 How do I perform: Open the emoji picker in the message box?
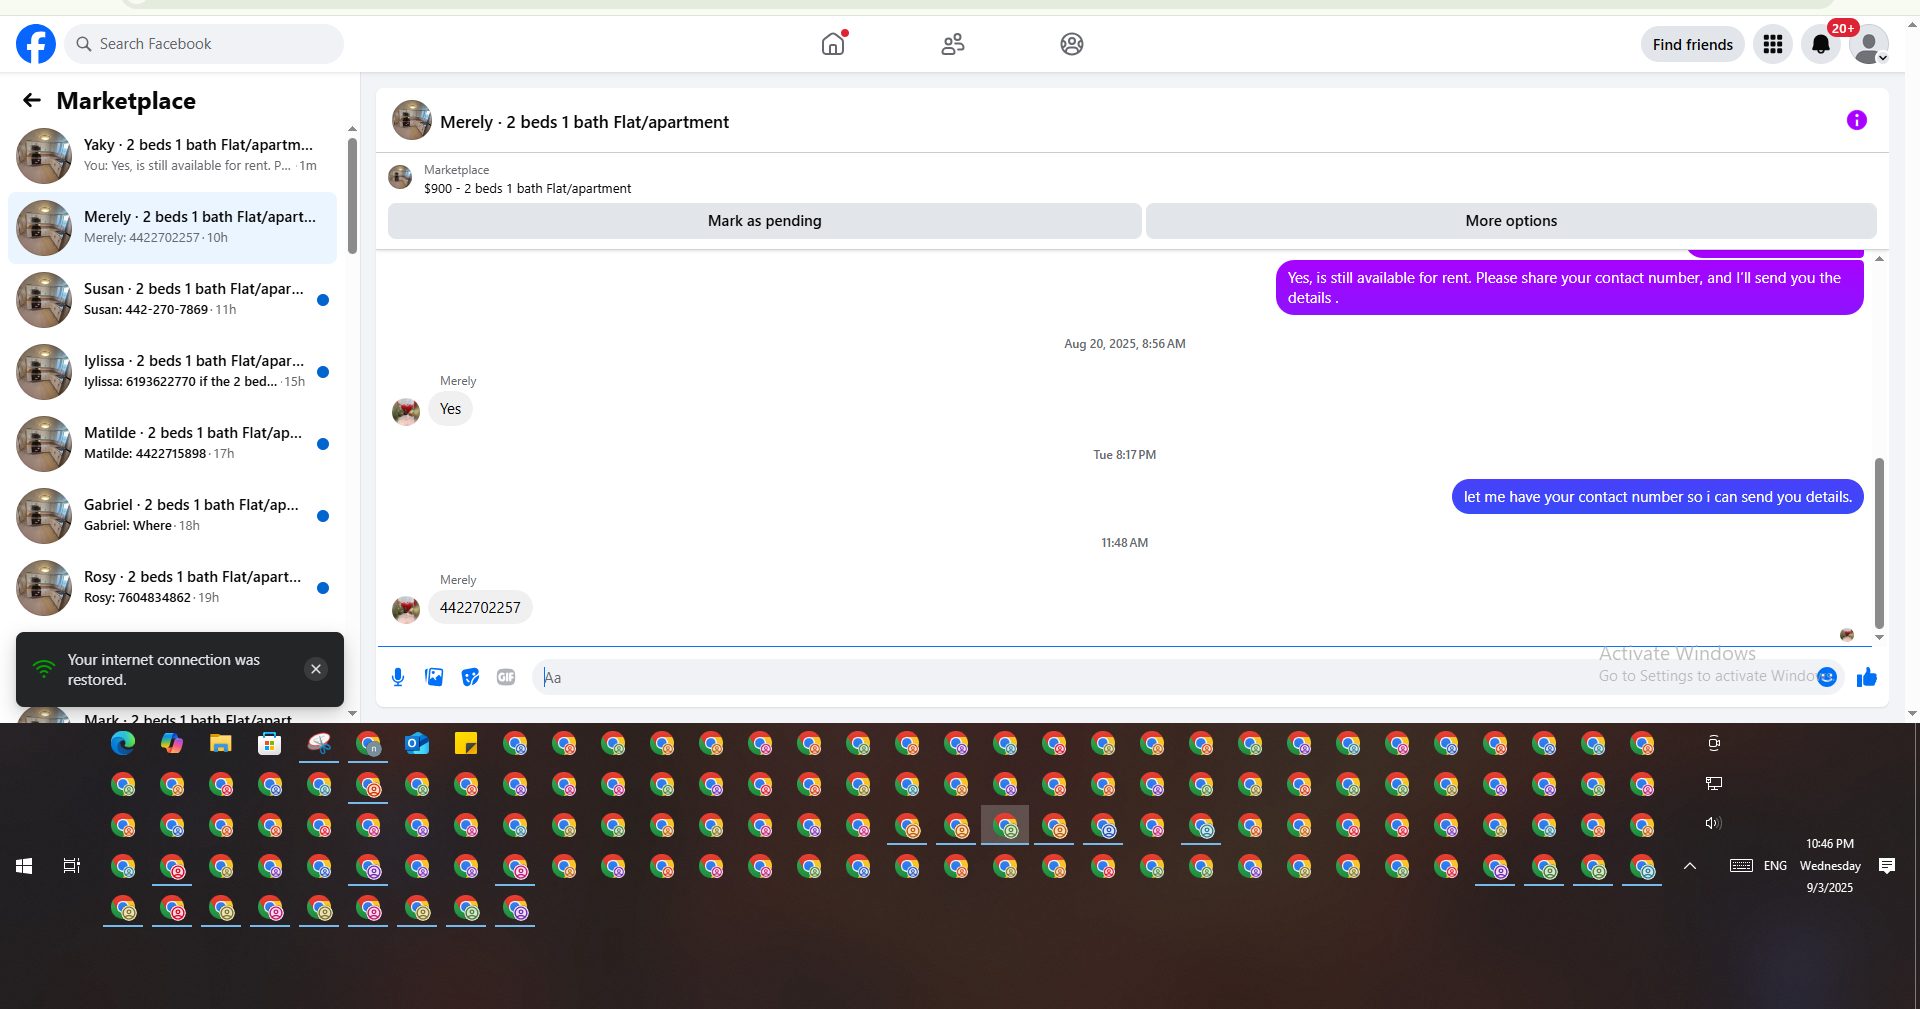tap(1827, 677)
